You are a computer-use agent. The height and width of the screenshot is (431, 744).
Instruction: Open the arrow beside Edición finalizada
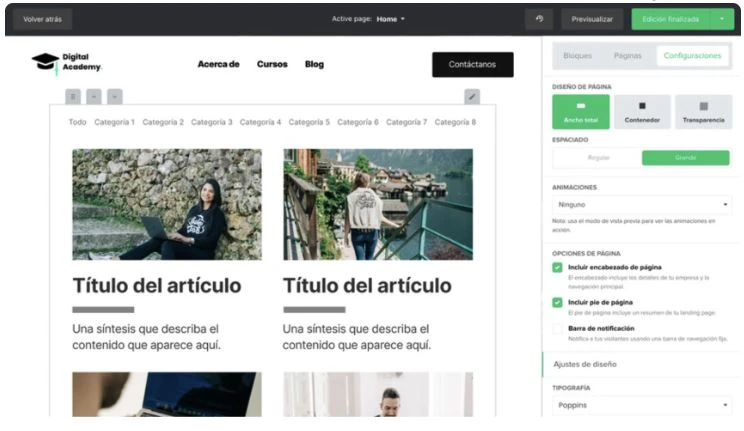(722, 19)
